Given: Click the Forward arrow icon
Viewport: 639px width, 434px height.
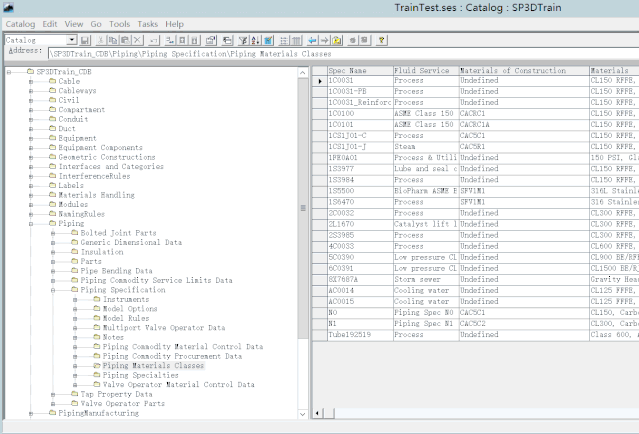Looking at the screenshot, I should (x=325, y=40).
